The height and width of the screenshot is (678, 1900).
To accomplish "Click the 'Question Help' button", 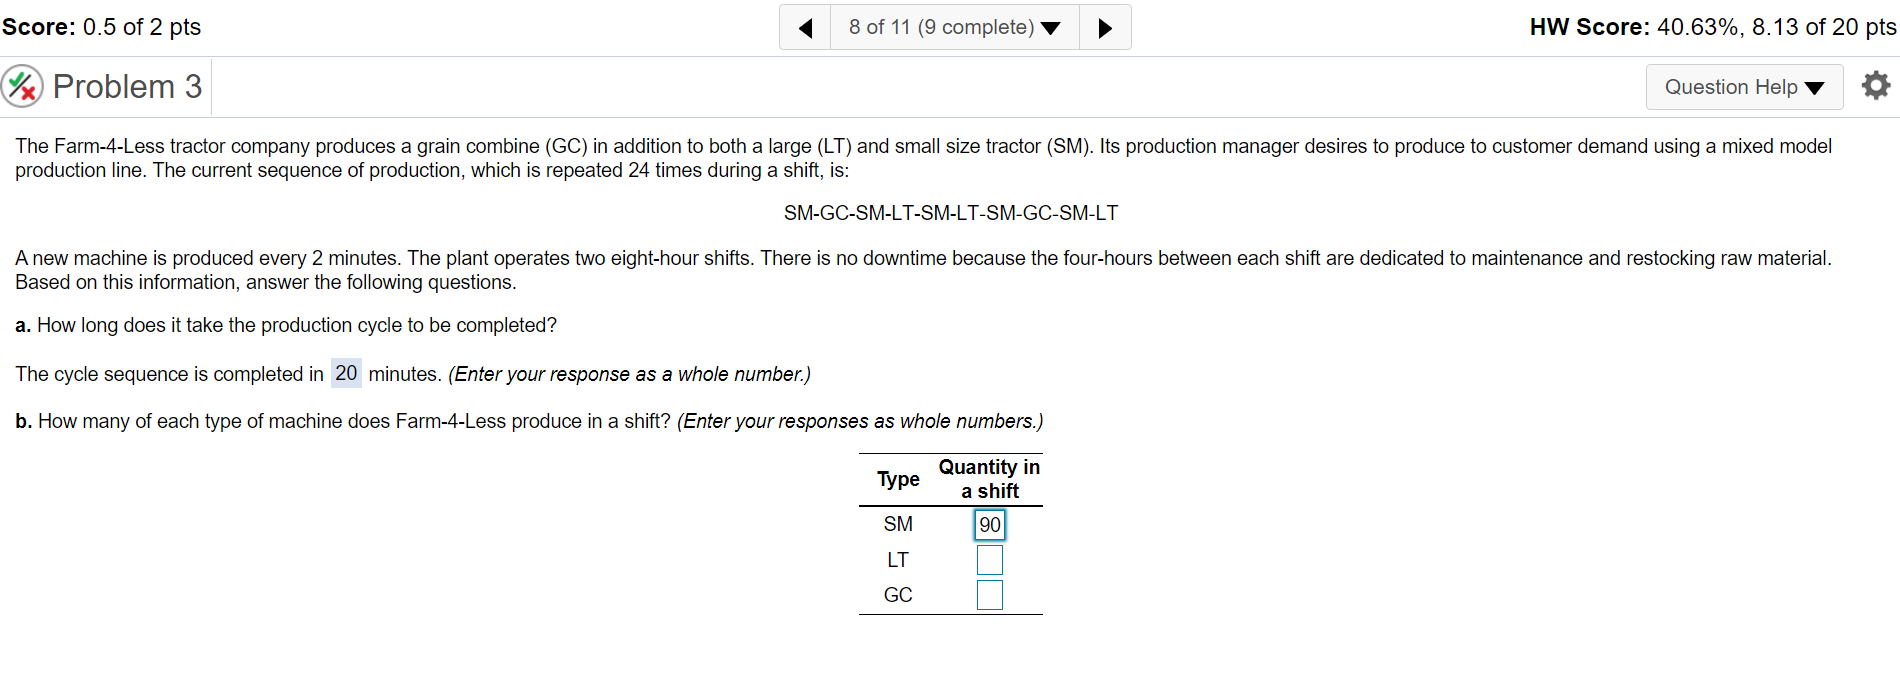I will pos(1744,87).
